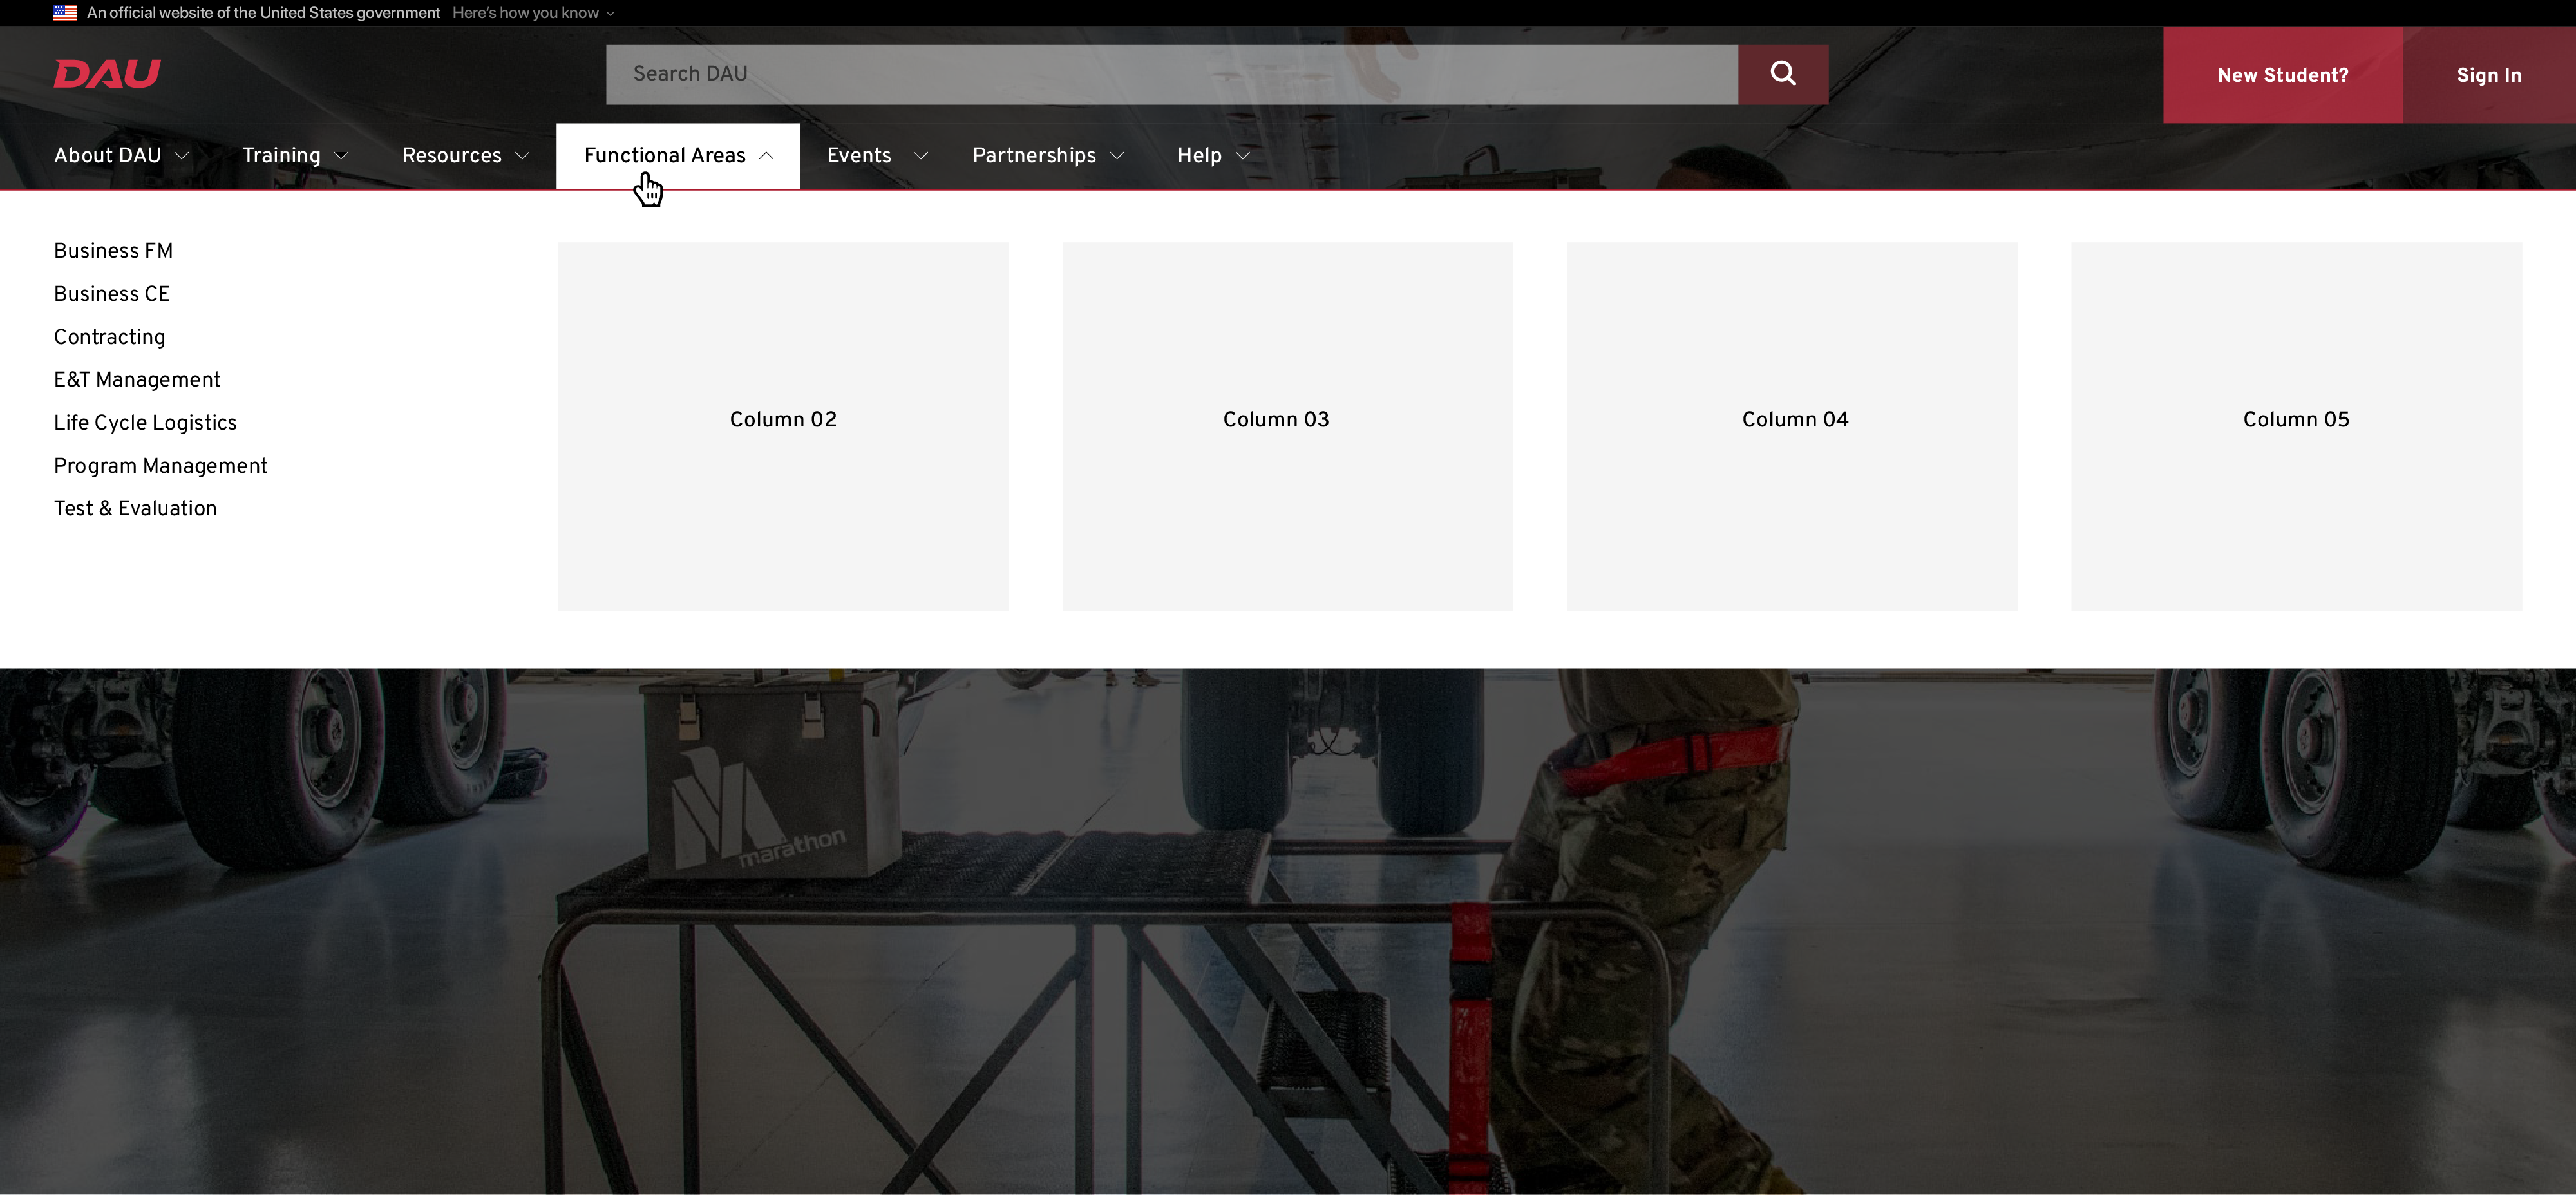Click the Column 05 panel
This screenshot has height=1195, width=2576.
2297,426
